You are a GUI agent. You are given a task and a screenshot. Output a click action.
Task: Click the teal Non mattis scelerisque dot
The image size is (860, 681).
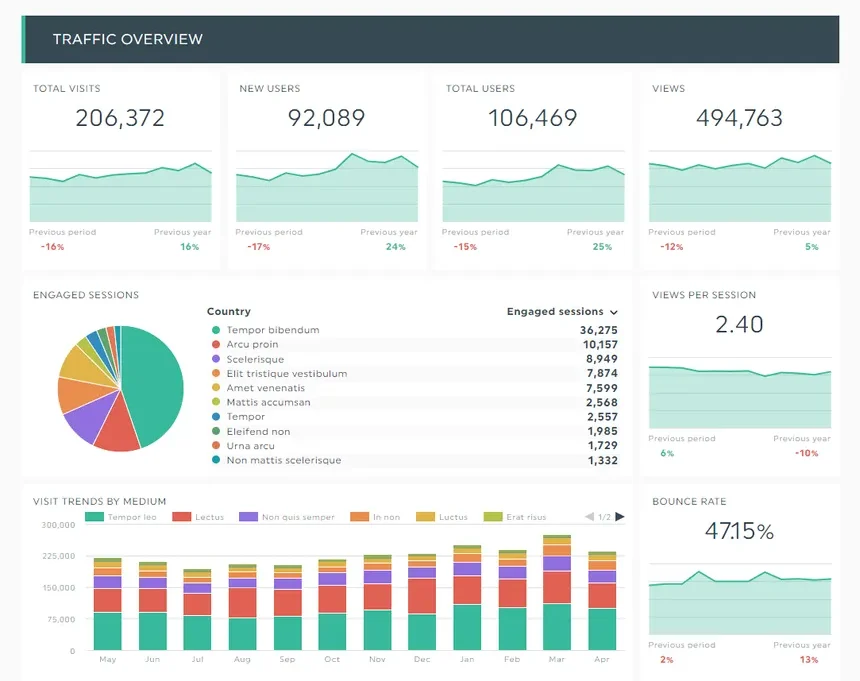[215, 461]
